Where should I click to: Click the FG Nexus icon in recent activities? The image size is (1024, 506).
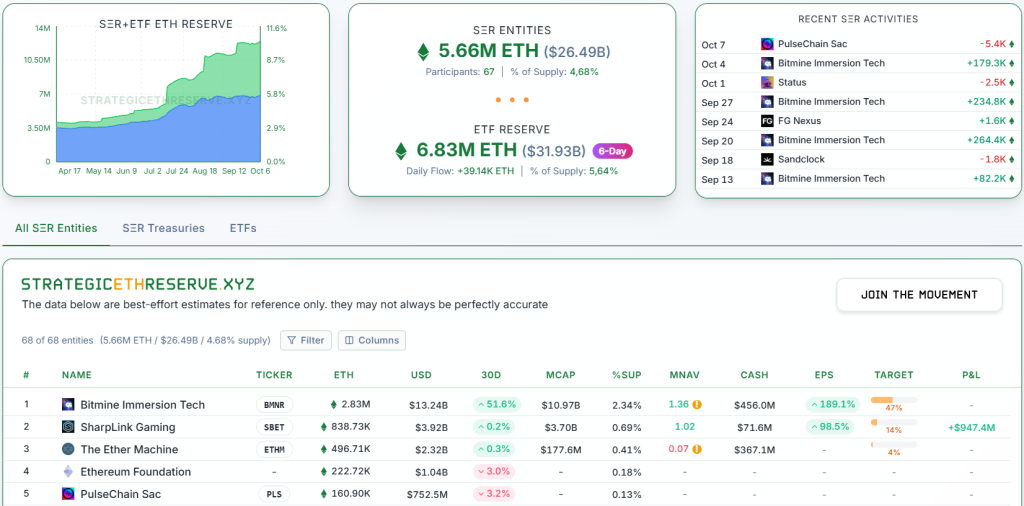coord(767,121)
